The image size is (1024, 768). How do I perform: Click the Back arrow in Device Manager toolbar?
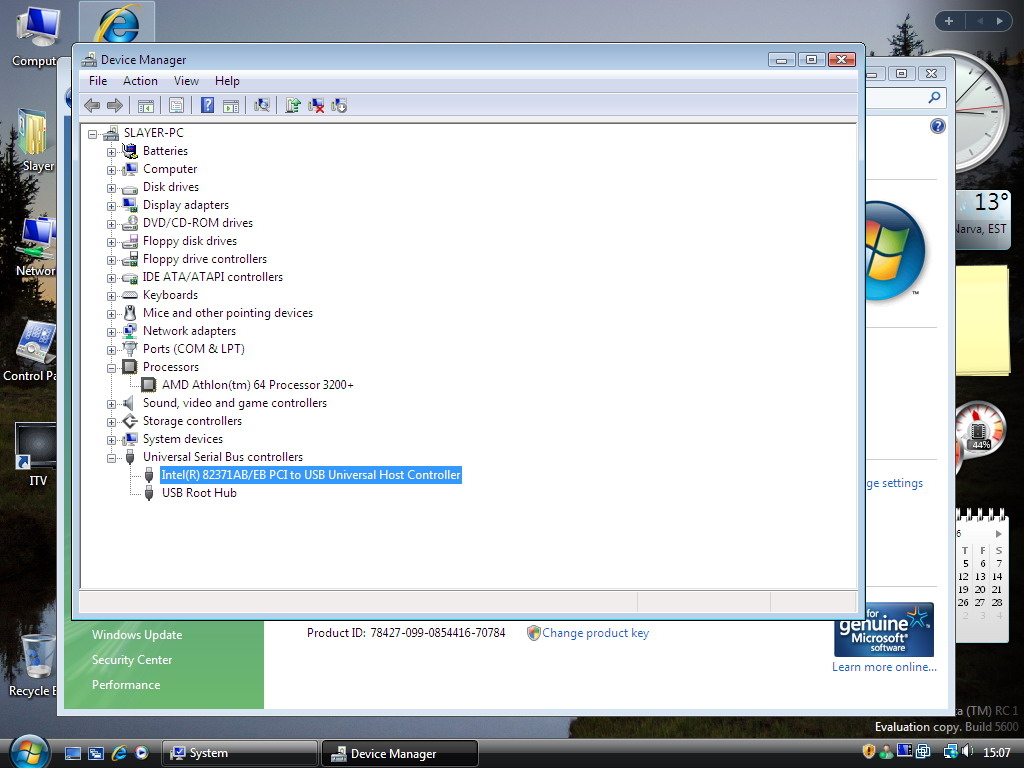pyautogui.click(x=92, y=105)
